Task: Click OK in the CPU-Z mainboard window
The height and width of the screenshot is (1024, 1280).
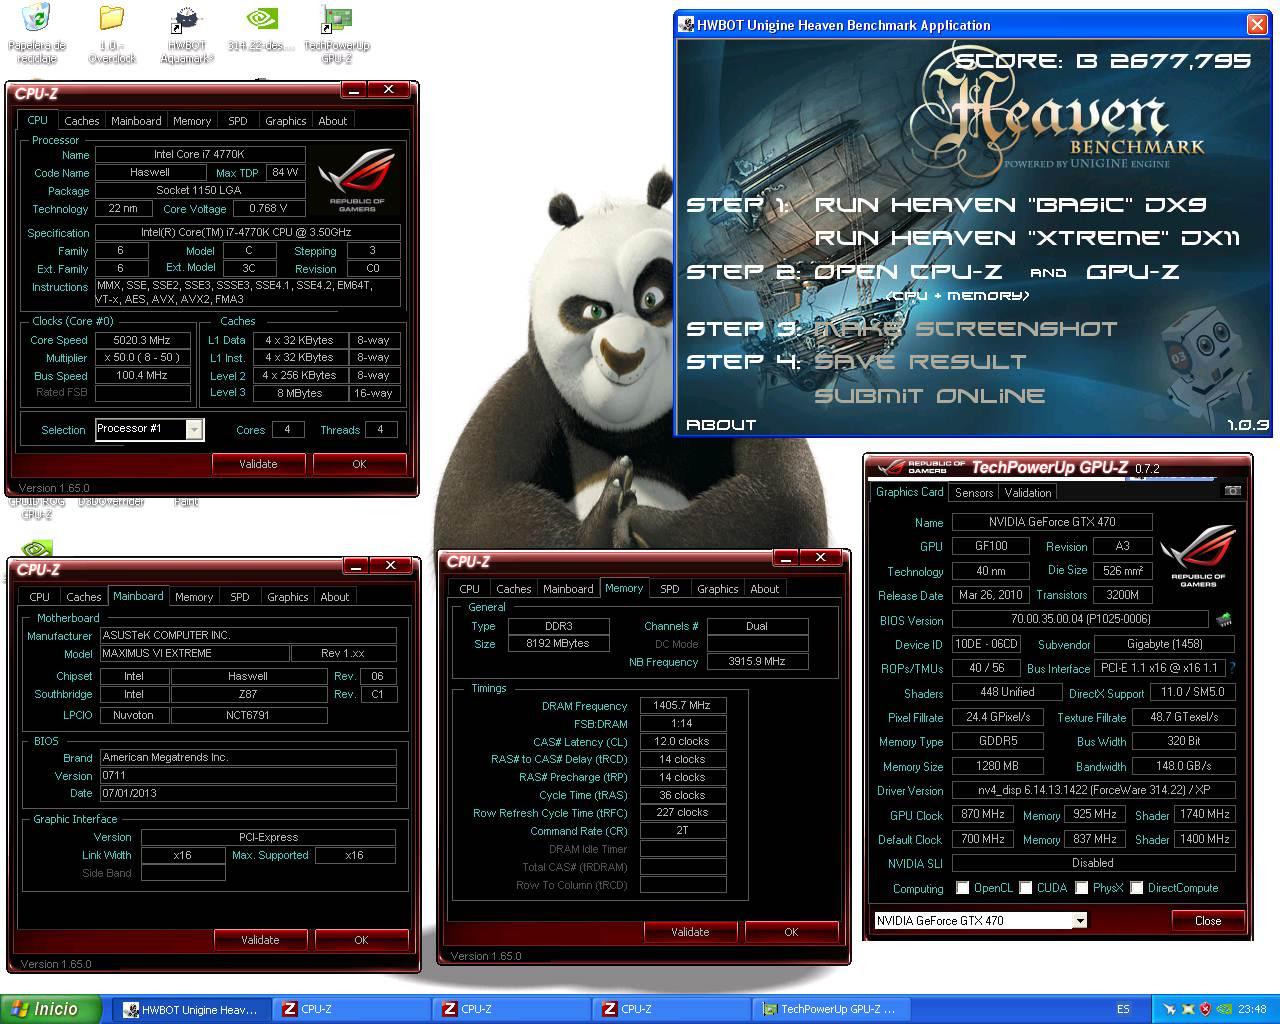Action: (x=361, y=940)
